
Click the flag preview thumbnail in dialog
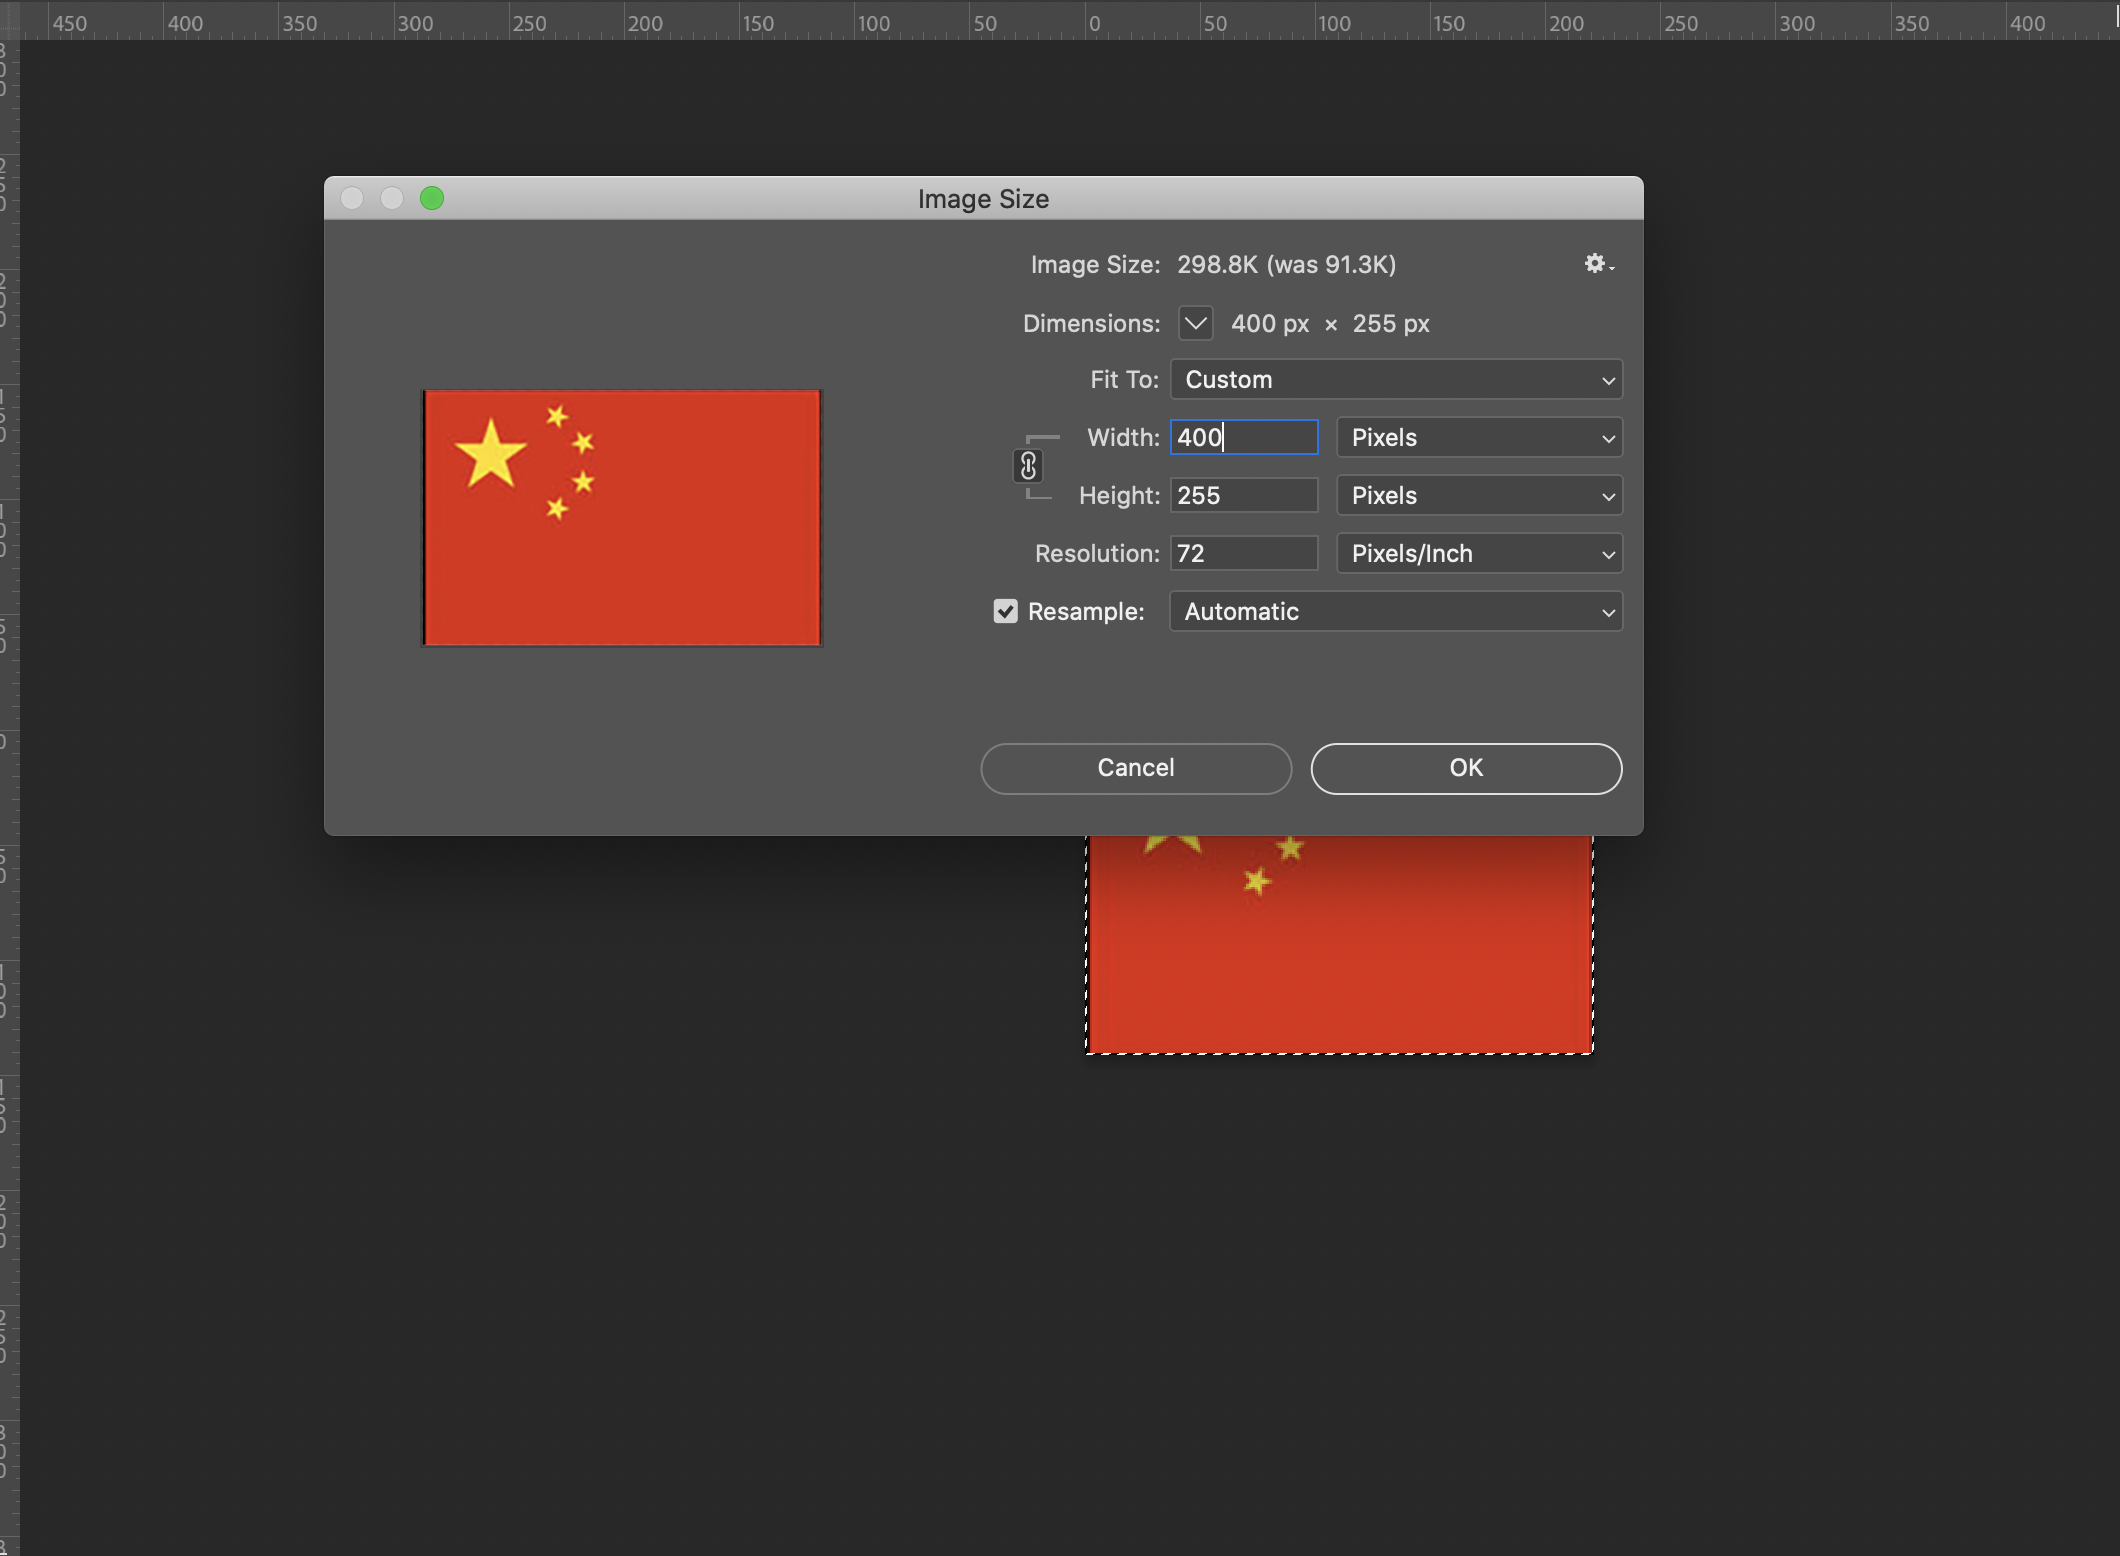point(622,518)
